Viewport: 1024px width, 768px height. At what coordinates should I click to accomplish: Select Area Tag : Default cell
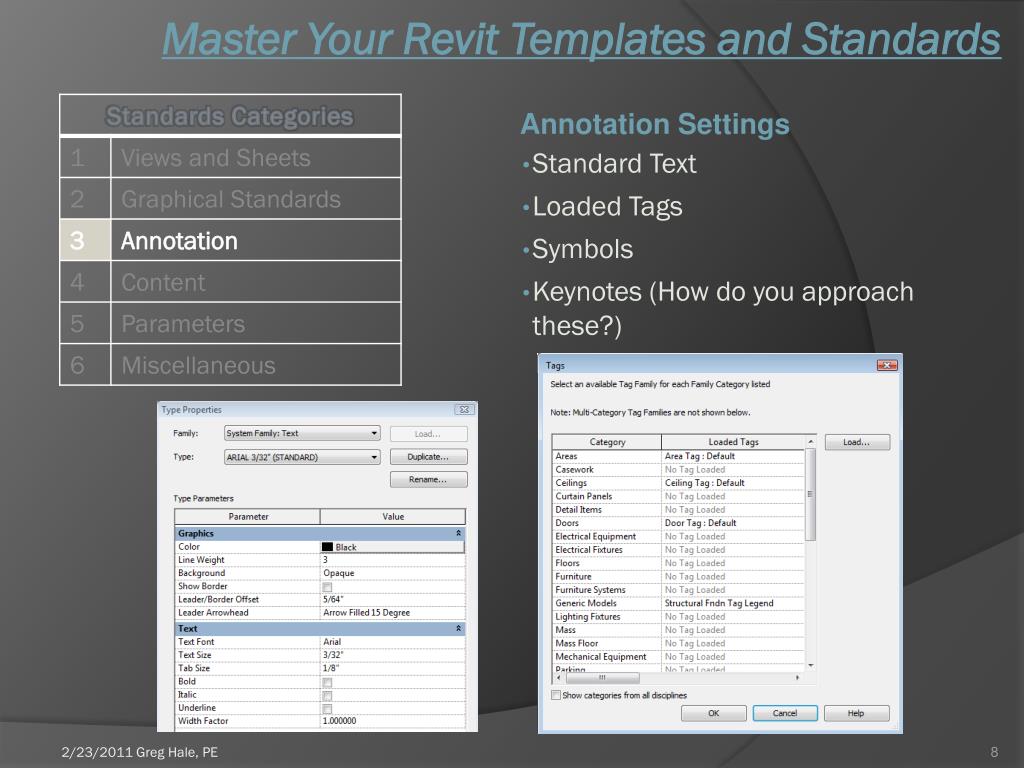click(x=733, y=456)
